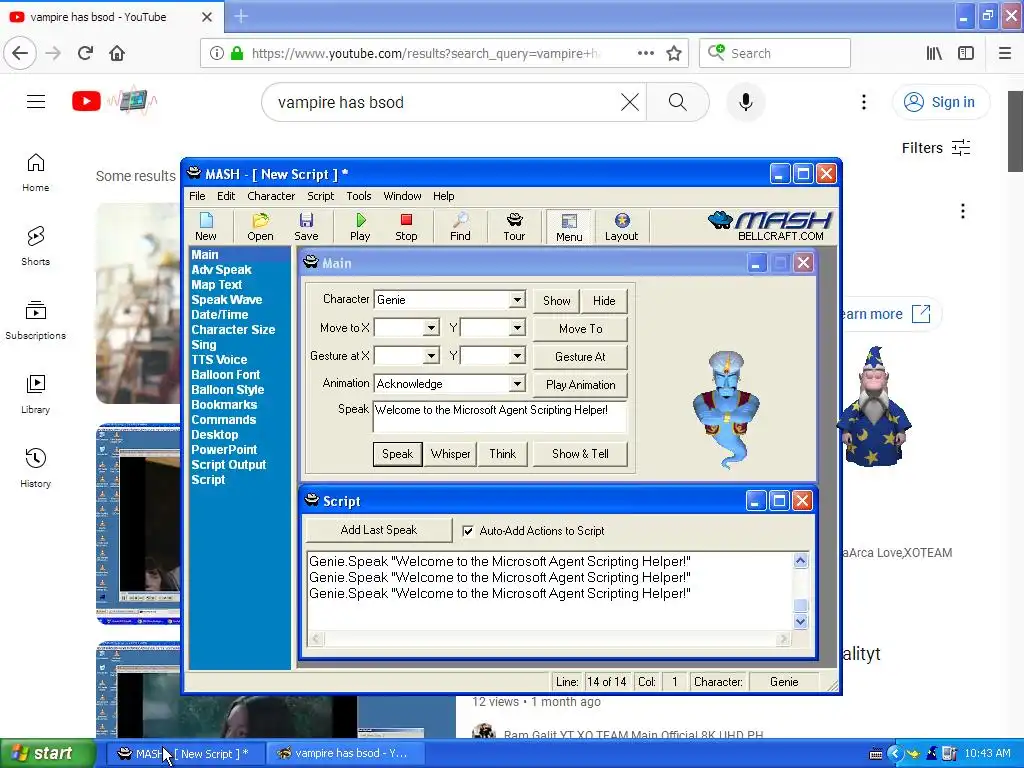
Task: Clear the YouTube search box with X
Action: [630, 102]
